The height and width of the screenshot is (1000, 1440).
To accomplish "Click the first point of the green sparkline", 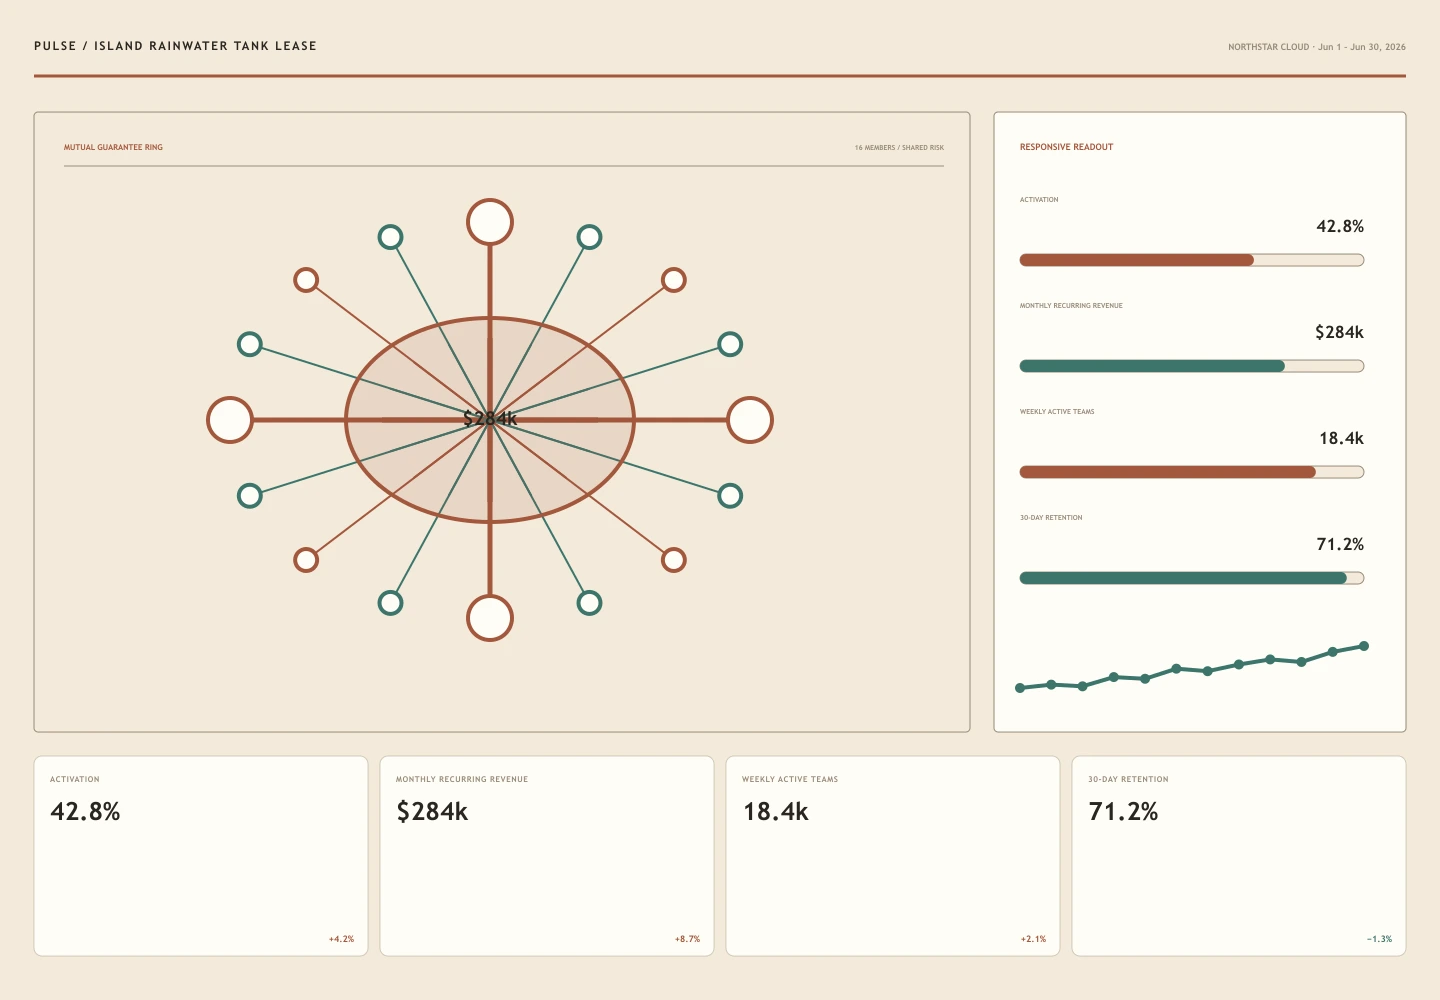I will coord(1020,688).
